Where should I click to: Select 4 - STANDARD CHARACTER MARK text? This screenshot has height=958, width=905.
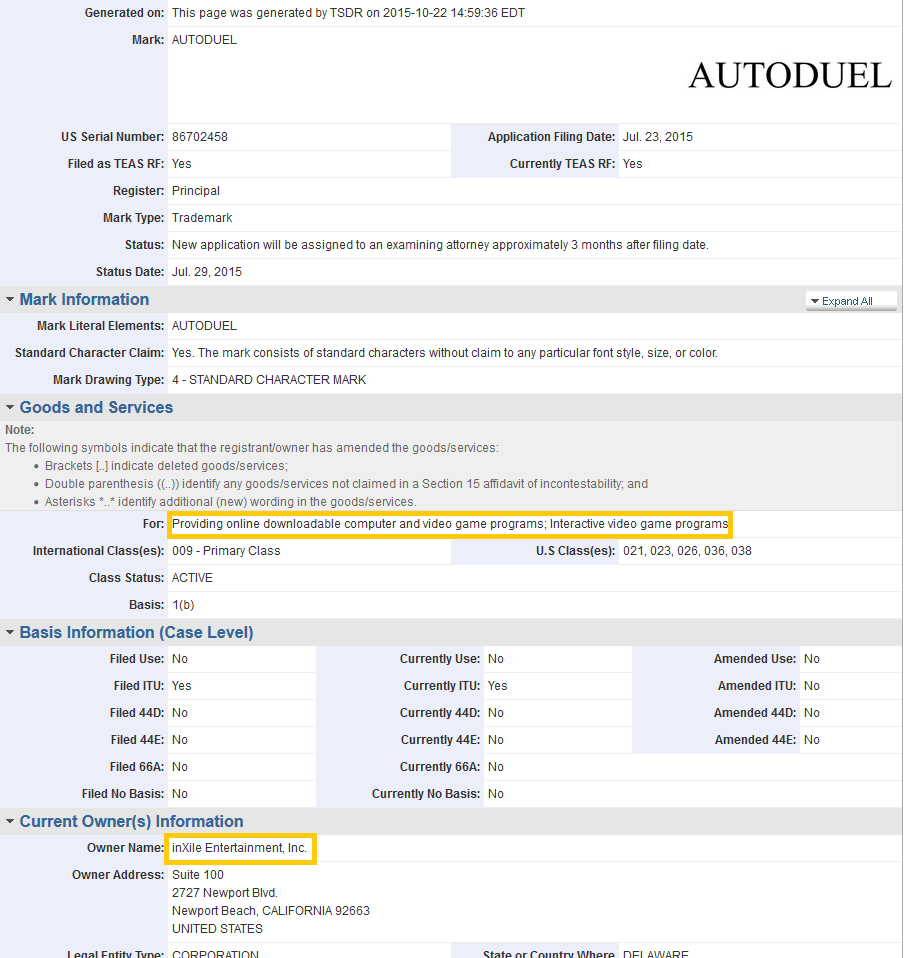pyautogui.click(x=269, y=379)
